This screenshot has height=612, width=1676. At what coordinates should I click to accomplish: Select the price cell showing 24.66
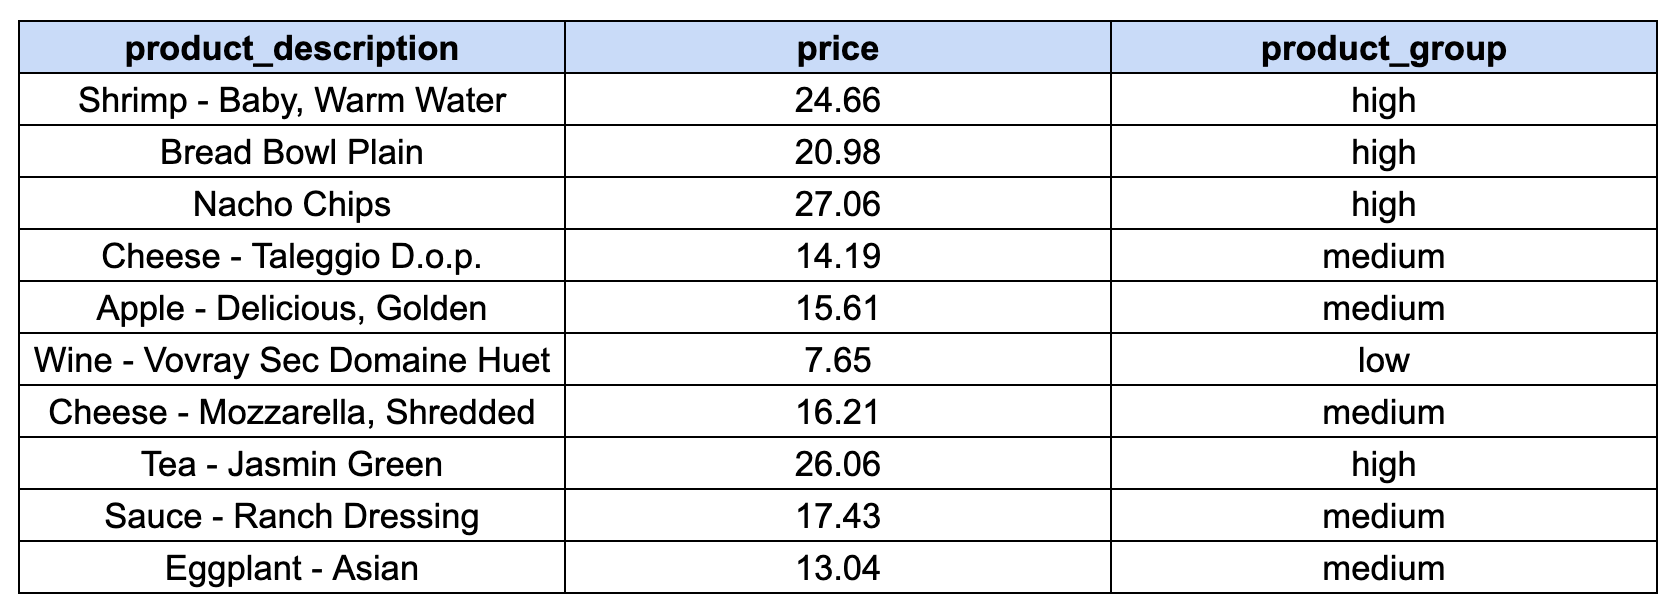838,100
